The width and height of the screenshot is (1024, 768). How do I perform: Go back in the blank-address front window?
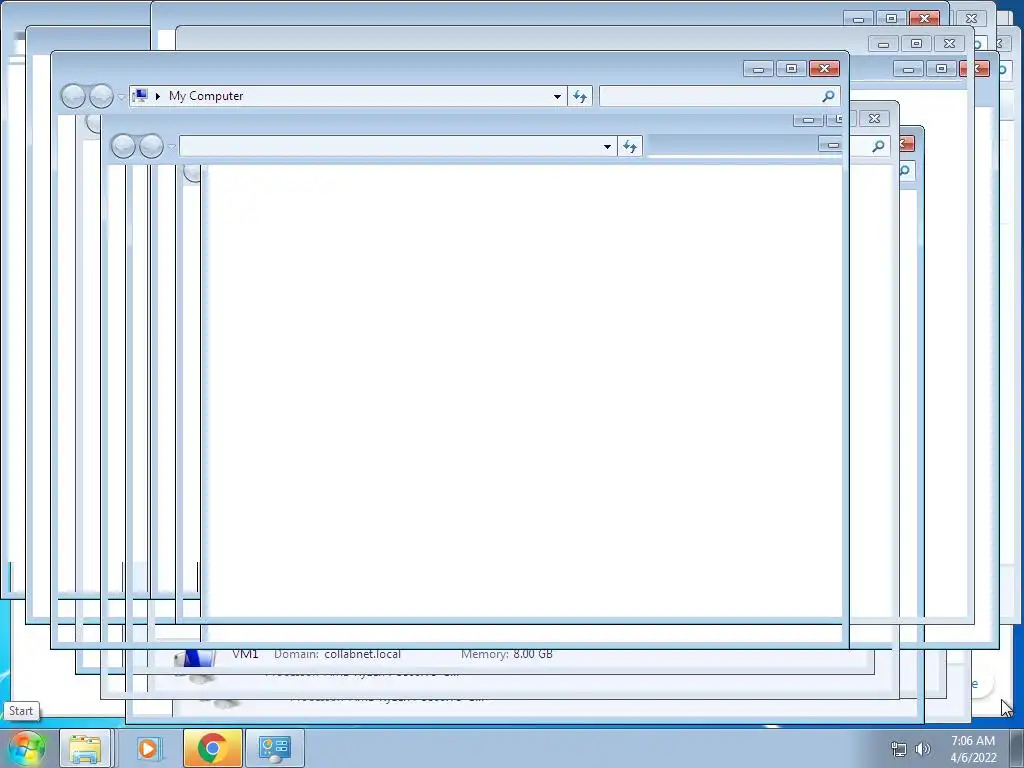pyautogui.click(x=123, y=146)
